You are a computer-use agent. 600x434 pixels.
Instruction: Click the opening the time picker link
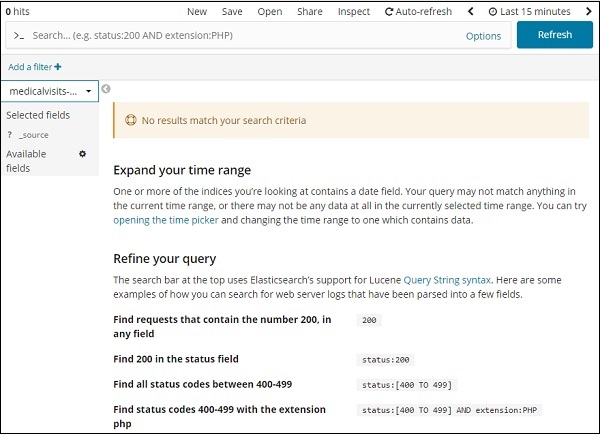coord(160,219)
